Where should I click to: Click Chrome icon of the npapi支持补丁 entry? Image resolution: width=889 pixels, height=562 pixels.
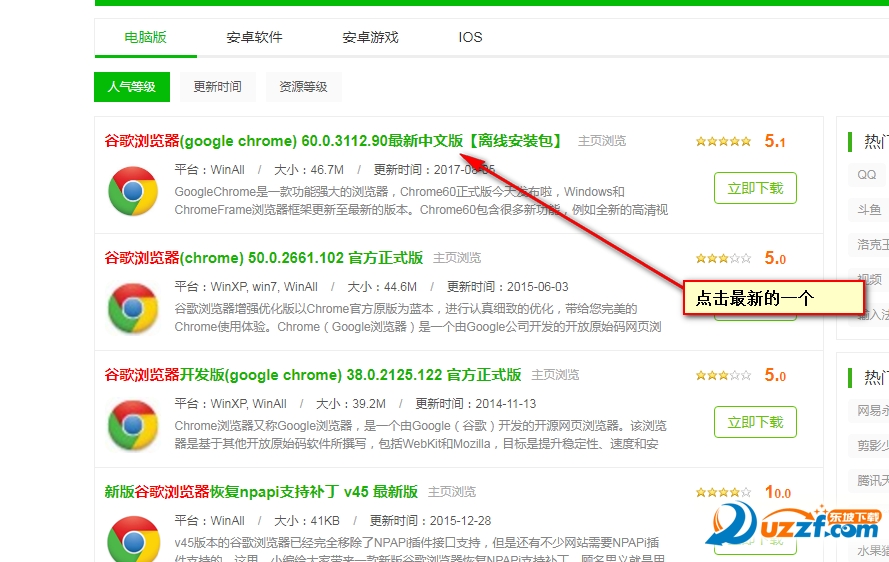pos(133,539)
